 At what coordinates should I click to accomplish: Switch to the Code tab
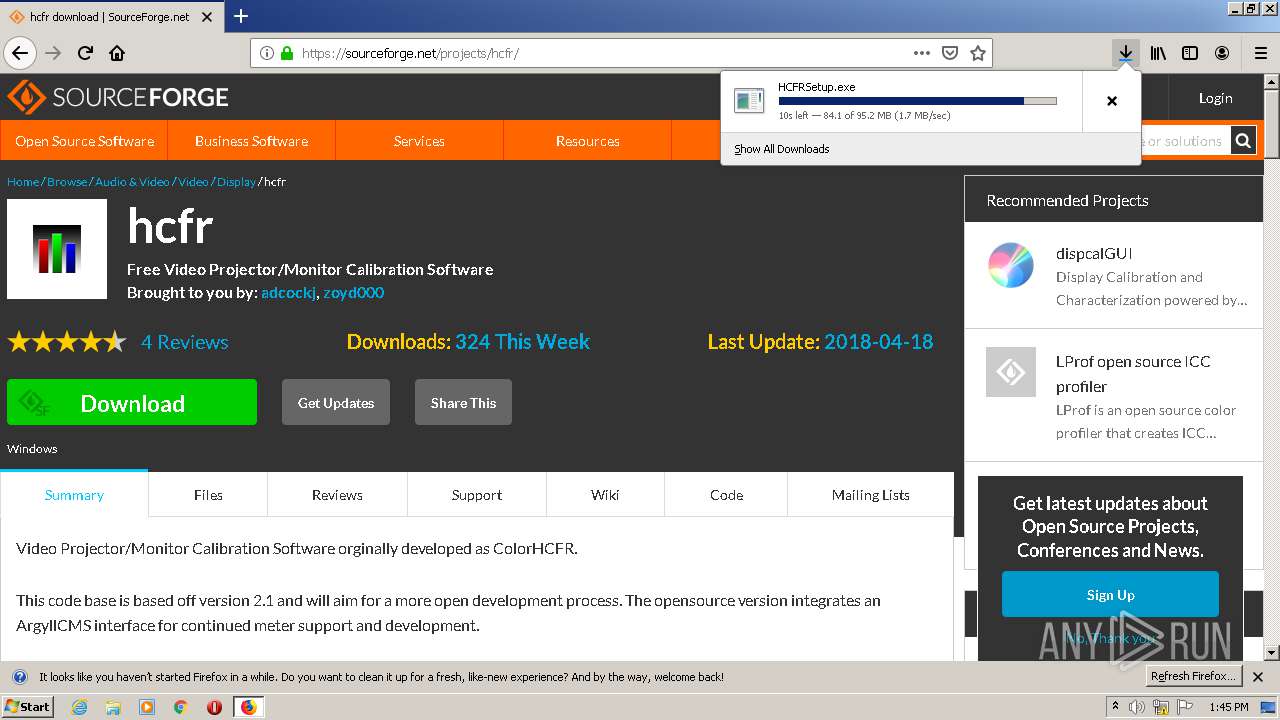click(726, 495)
